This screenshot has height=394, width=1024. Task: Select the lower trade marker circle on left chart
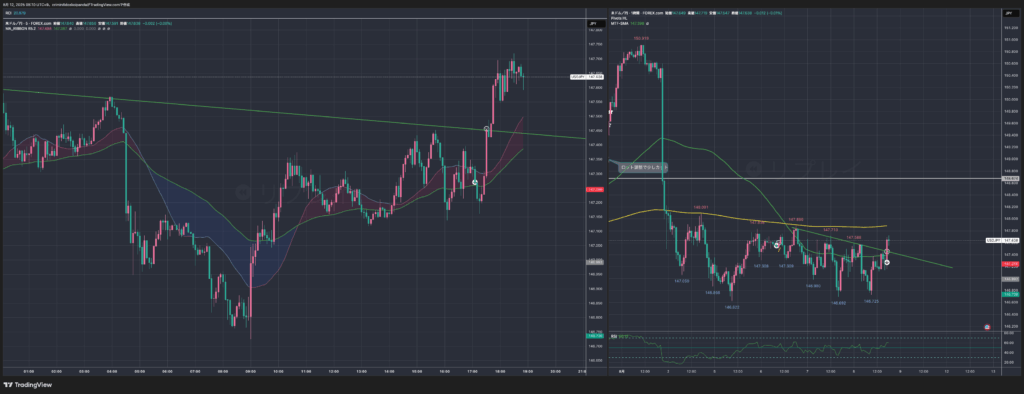click(x=475, y=182)
